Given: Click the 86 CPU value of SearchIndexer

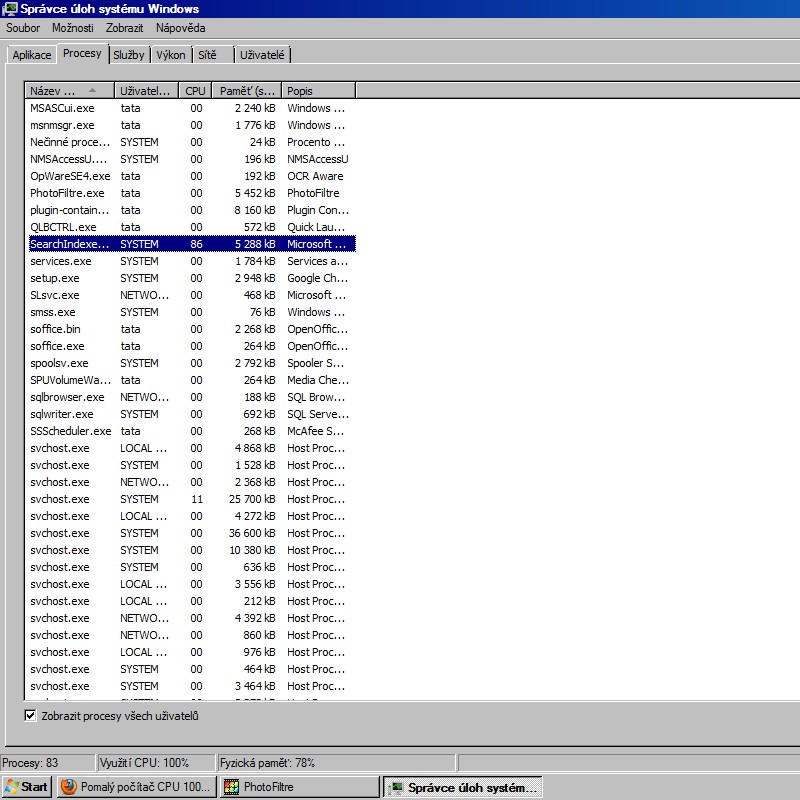Looking at the screenshot, I should pos(196,244).
